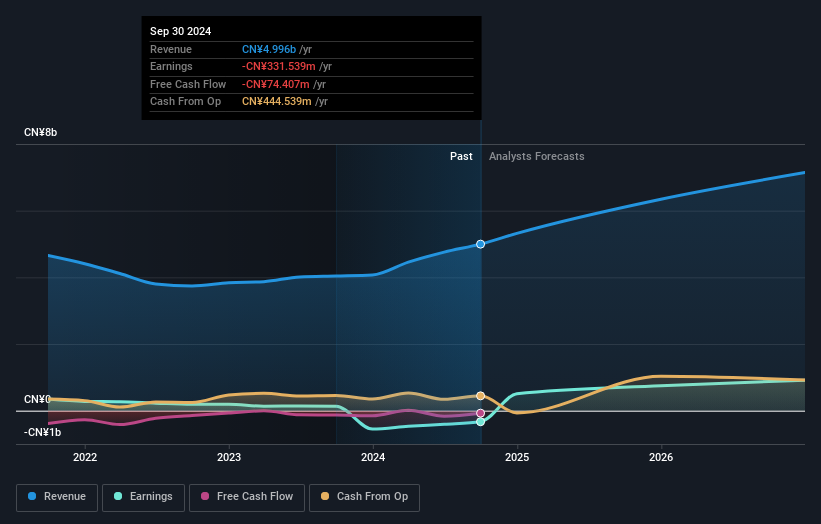Click the Cash From Op tooltip row label
This screenshot has height=524, width=821.
pyautogui.click(x=185, y=102)
